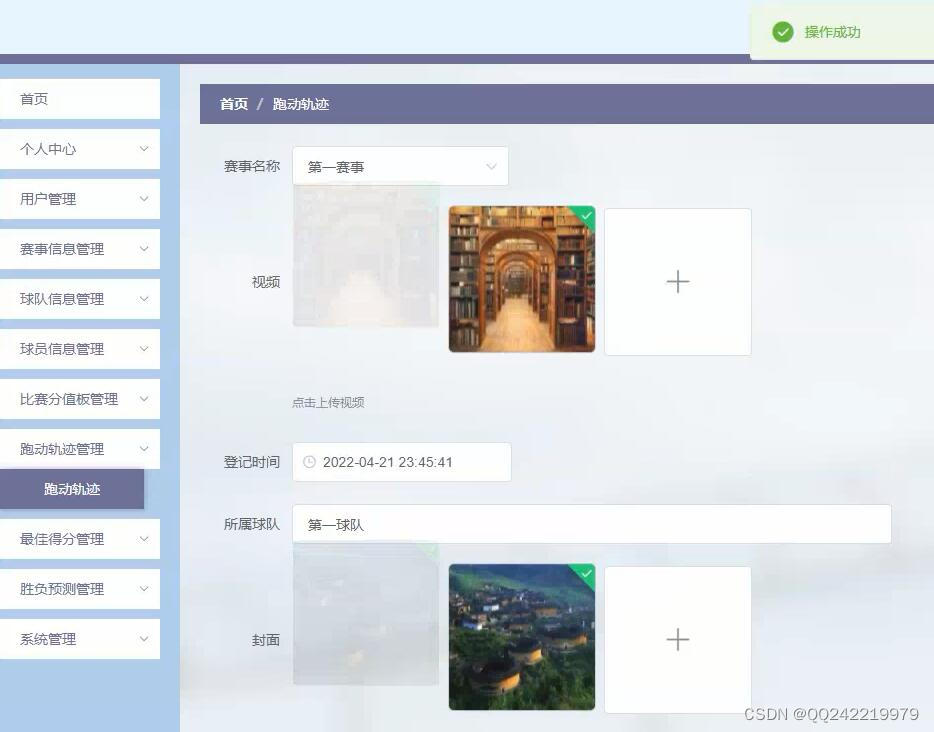
Task: Click the 所属球队 input with 第一球队
Action: pos(591,524)
